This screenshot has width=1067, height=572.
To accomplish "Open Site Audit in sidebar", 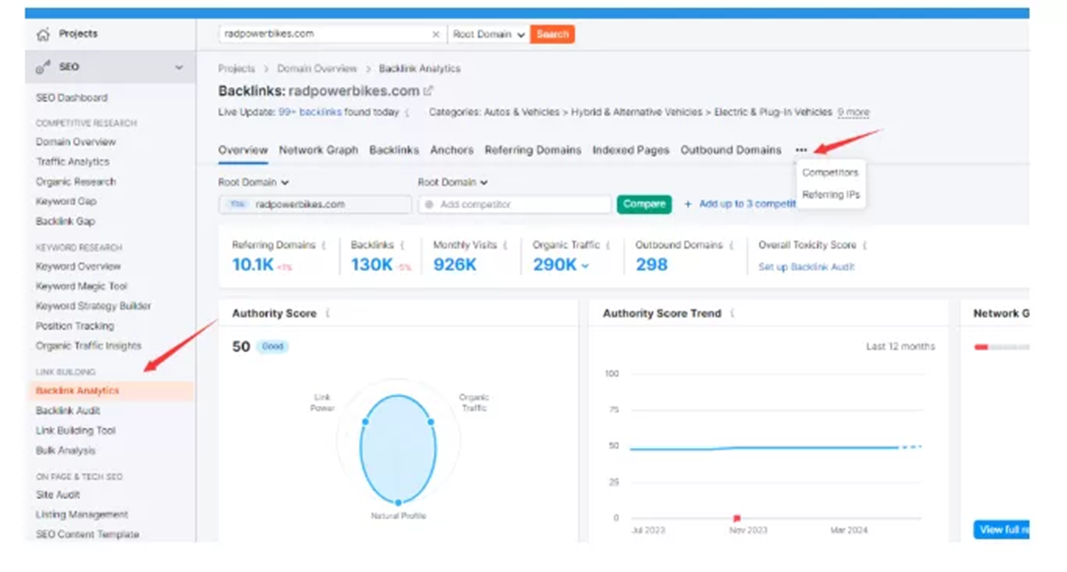I will (x=58, y=495).
